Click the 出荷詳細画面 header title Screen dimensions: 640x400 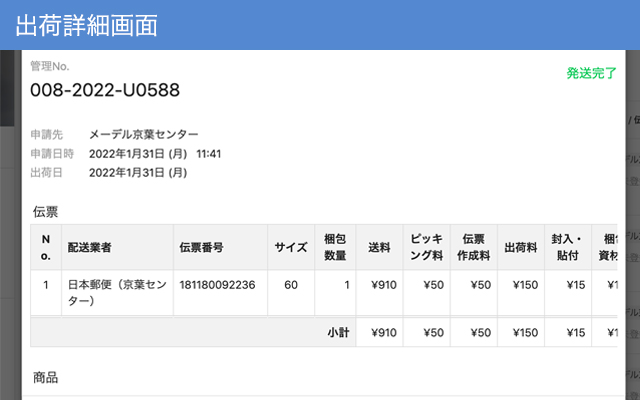pos(87,26)
